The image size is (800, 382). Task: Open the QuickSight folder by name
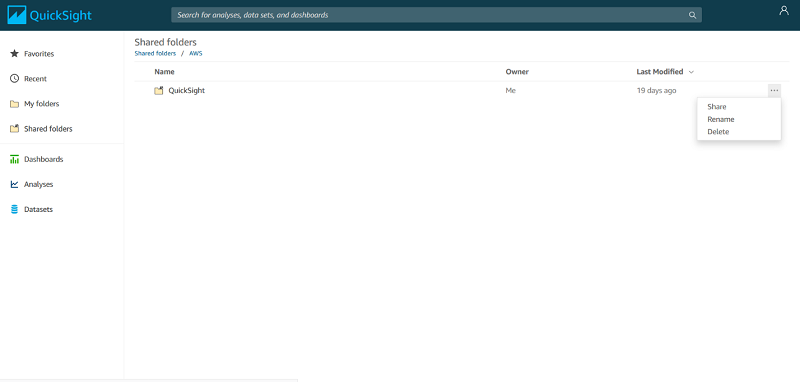186,90
